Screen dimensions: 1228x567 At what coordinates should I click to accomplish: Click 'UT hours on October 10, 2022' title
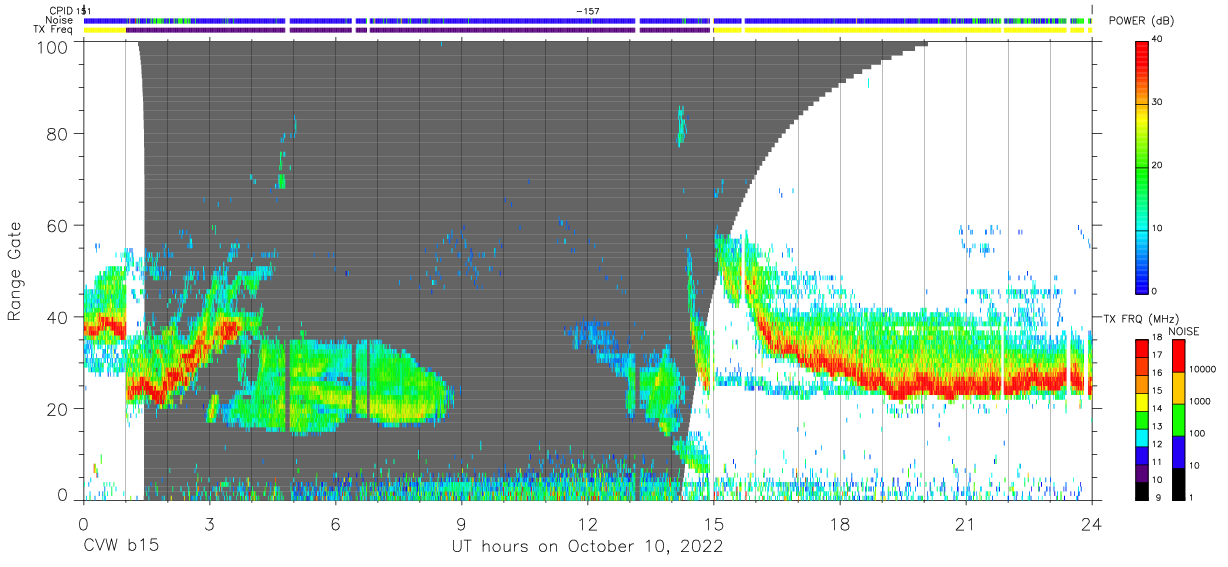click(x=587, y=547)
